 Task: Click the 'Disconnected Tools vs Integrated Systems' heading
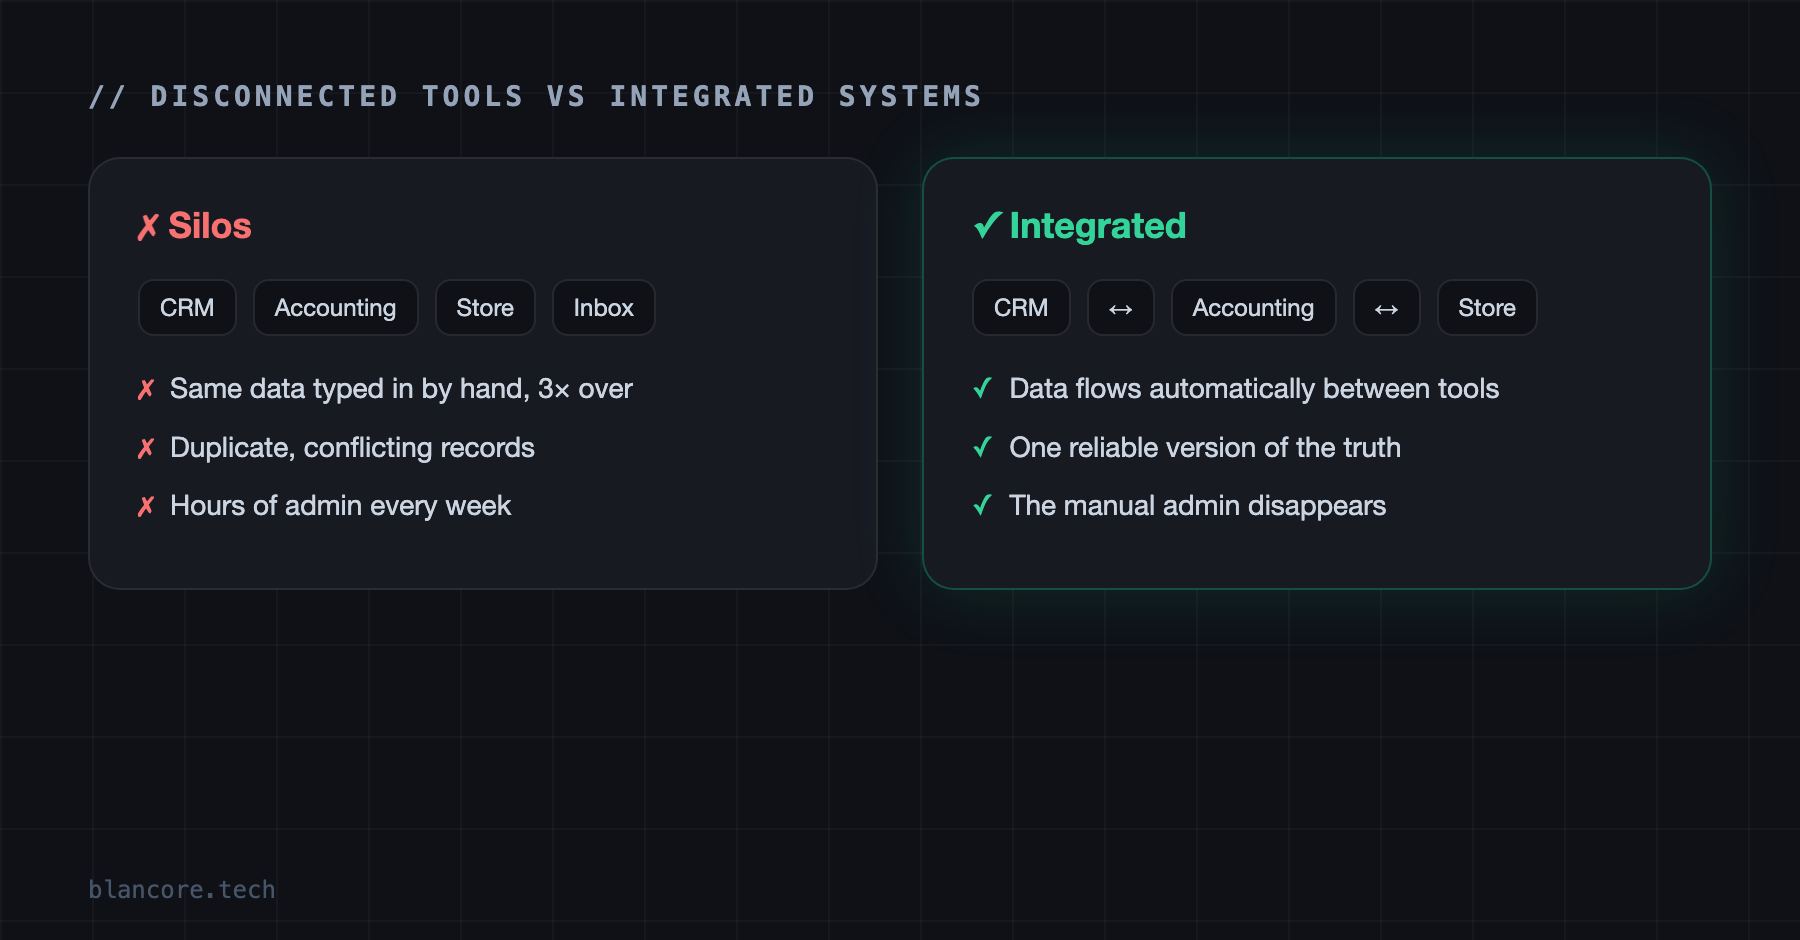[536, 96]
